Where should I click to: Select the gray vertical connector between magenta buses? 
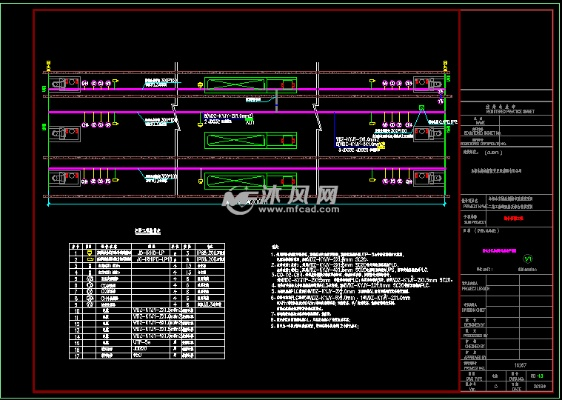point(276,101)
